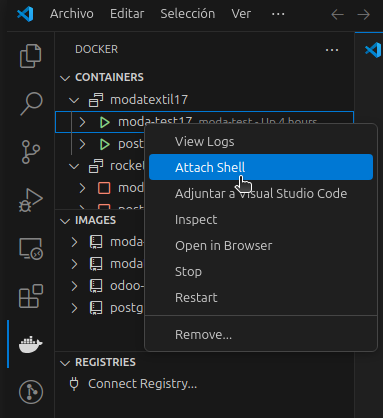Click the Connect Registry... link

click(x=143, y=384)
